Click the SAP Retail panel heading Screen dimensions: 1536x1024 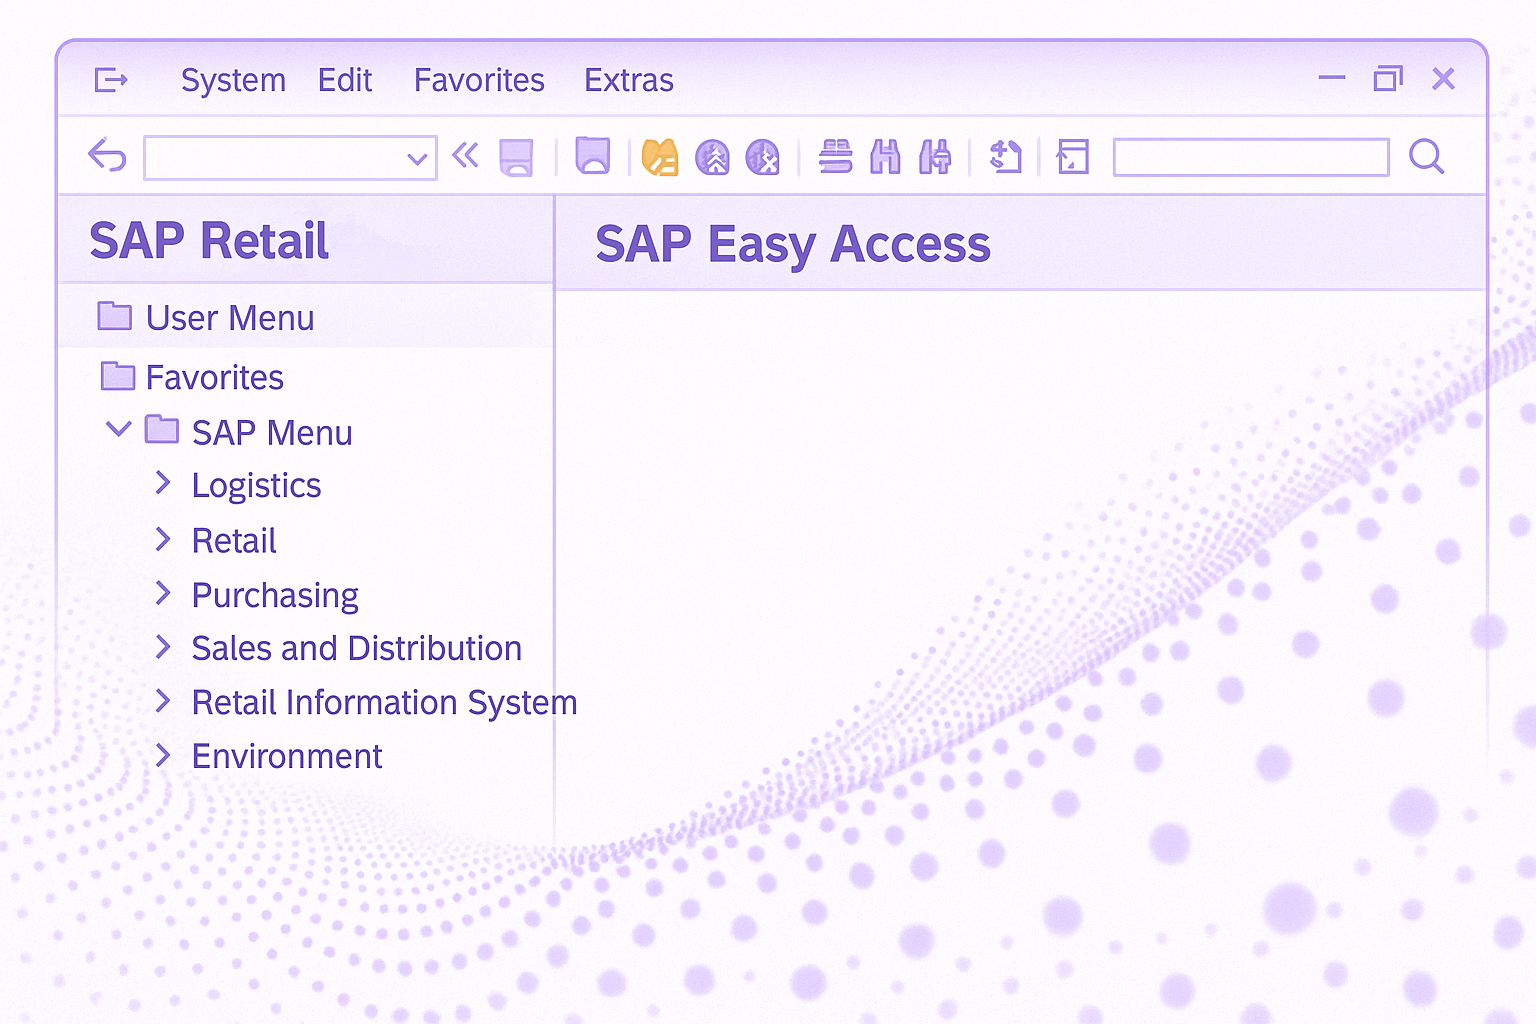tap(209, 241)
